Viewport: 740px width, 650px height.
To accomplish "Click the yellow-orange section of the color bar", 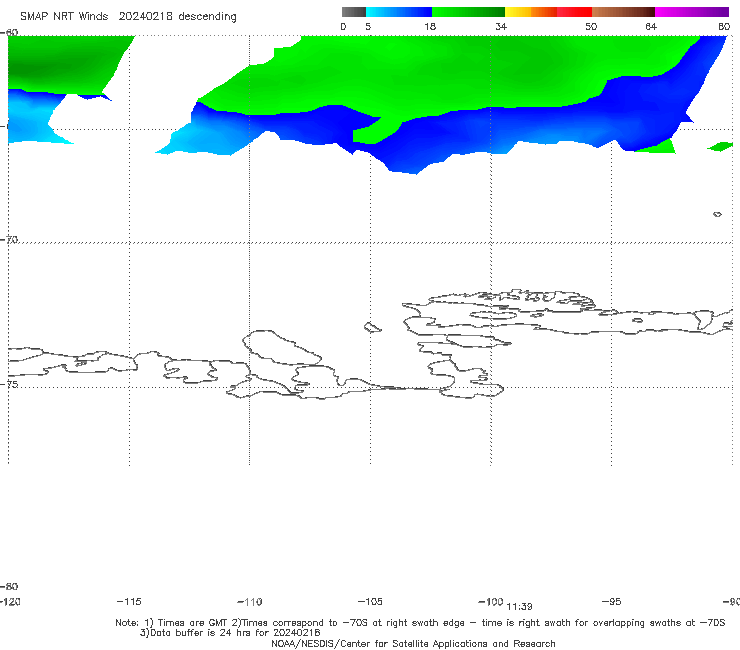I will click(x=531, y=12).
